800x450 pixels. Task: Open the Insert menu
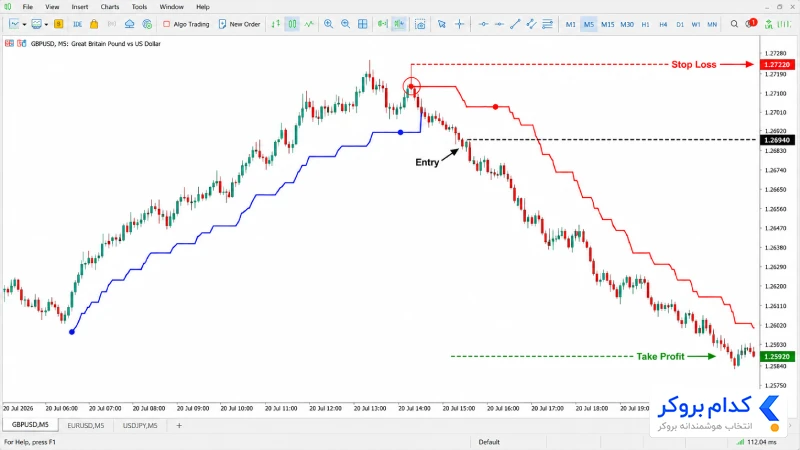pos(80,7)
